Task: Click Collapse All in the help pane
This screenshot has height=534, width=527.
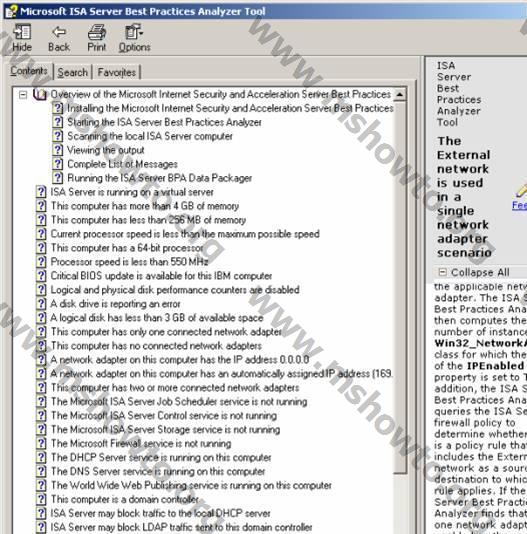Action: [x=474, y=272]
